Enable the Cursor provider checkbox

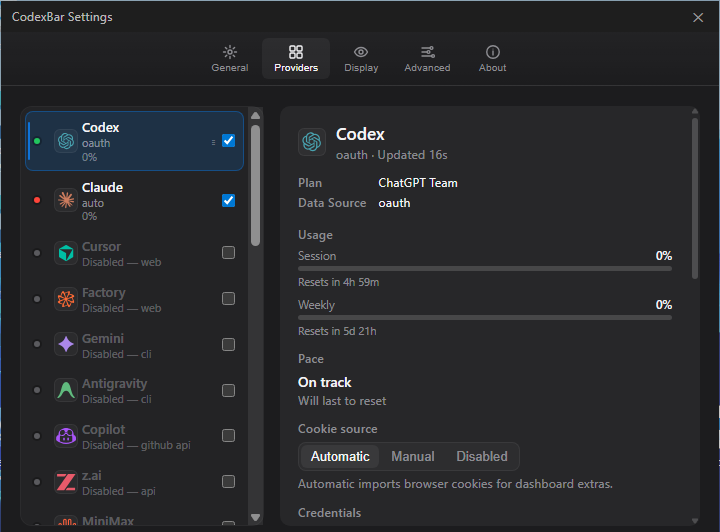click(x=228, y=252)
